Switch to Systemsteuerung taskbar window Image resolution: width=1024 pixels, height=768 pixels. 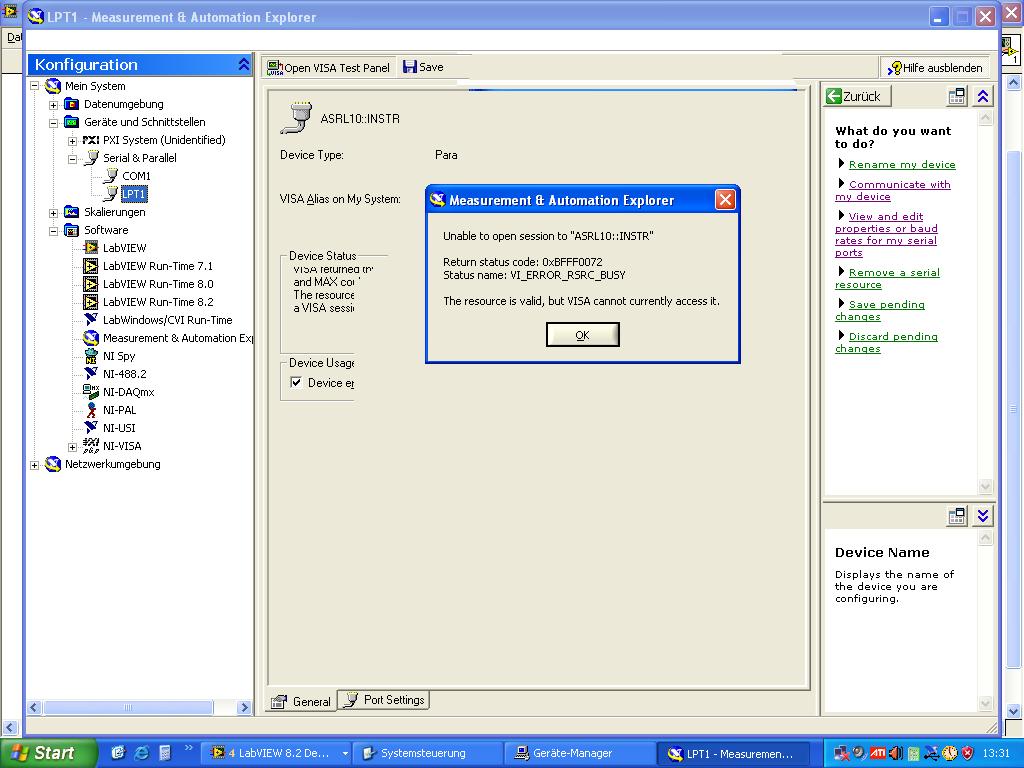[x=426, y=753]
